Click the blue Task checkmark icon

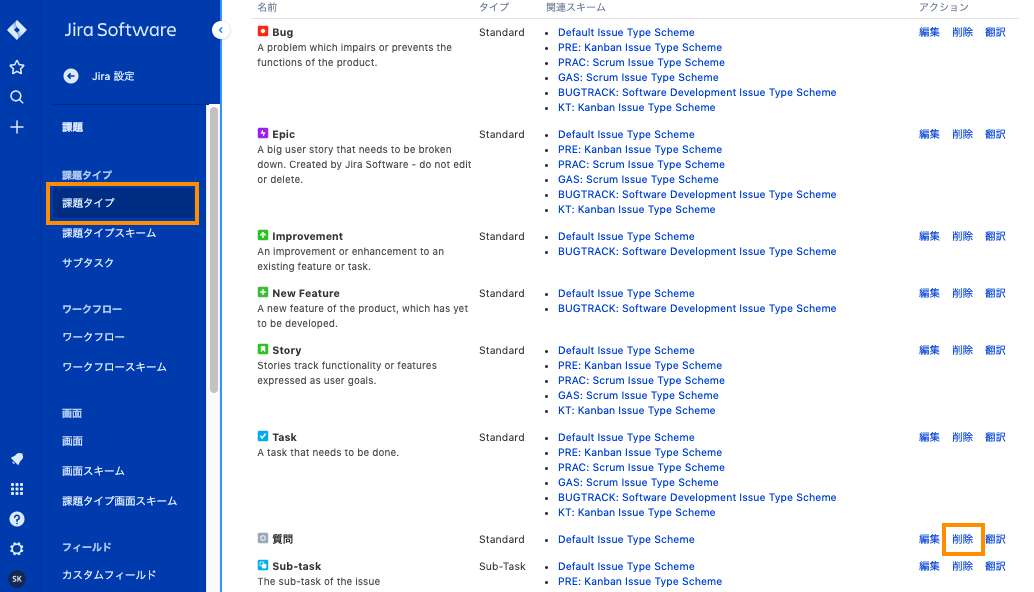262,436
